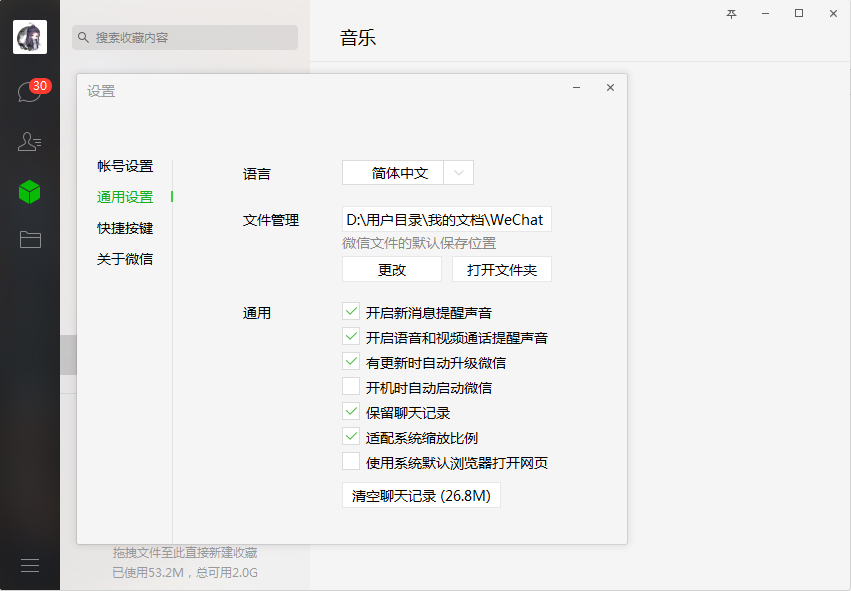Select the Contacts icon
This screenshot has width=851, height=591.
tap(30, 142)
